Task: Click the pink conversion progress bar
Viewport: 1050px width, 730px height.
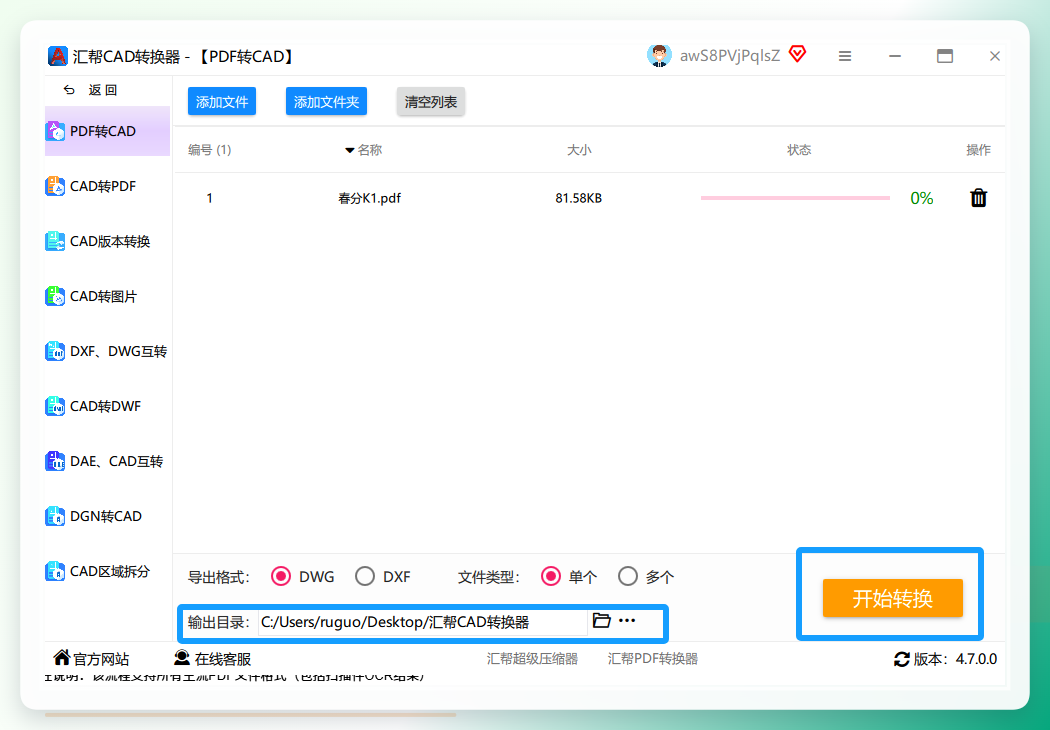Action: tap(796, 198)
